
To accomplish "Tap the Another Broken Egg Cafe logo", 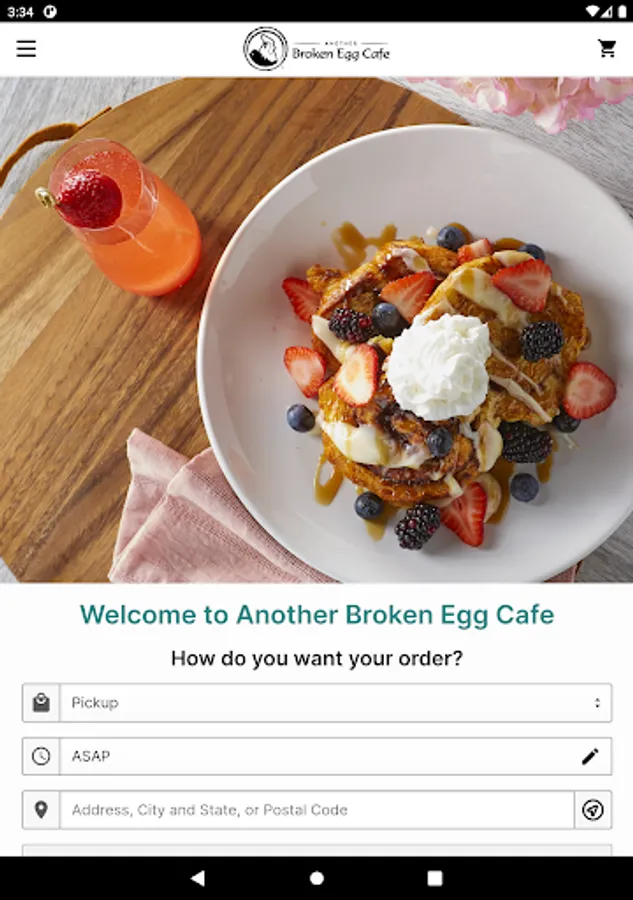I will pos(316,49).
